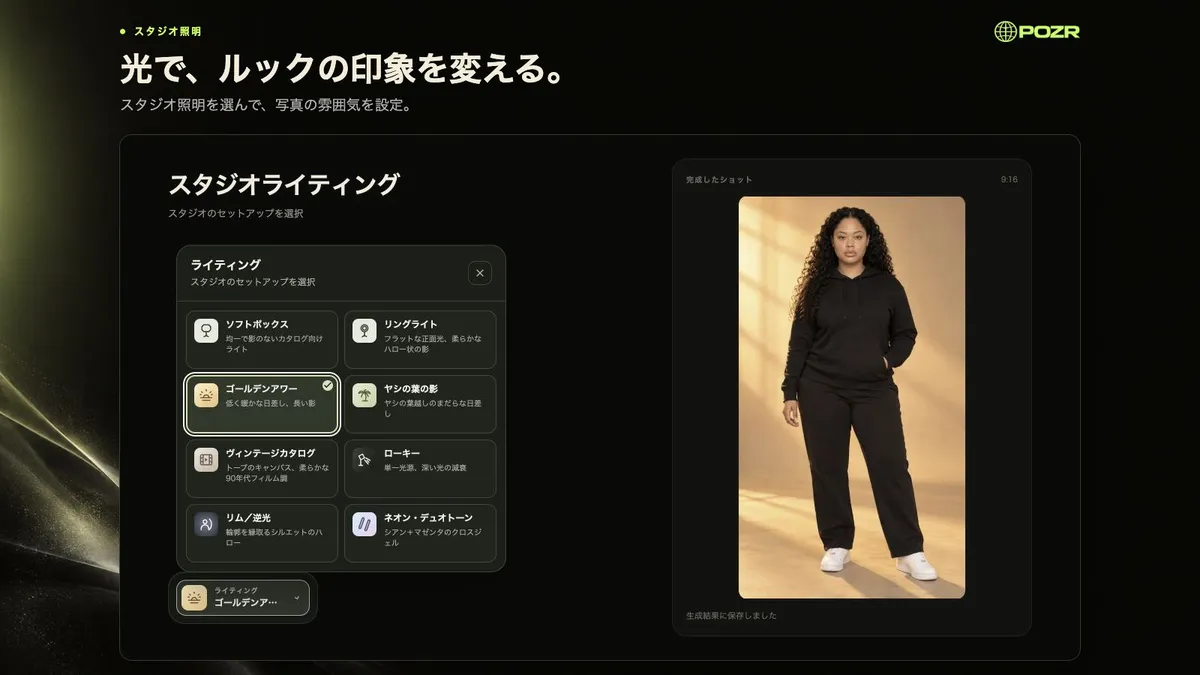Choose ヤシの葉の影 lighting option
Viewport: 1200px width, 675px height.
420,404
